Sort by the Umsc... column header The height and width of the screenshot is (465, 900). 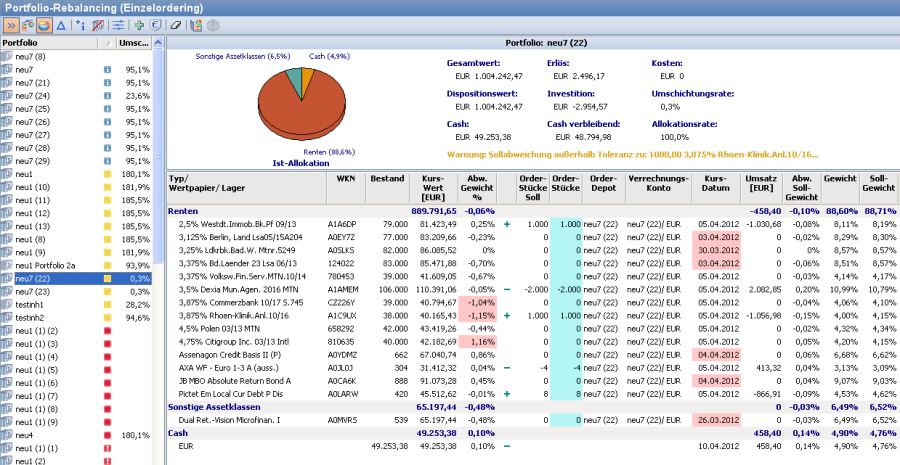133,44
